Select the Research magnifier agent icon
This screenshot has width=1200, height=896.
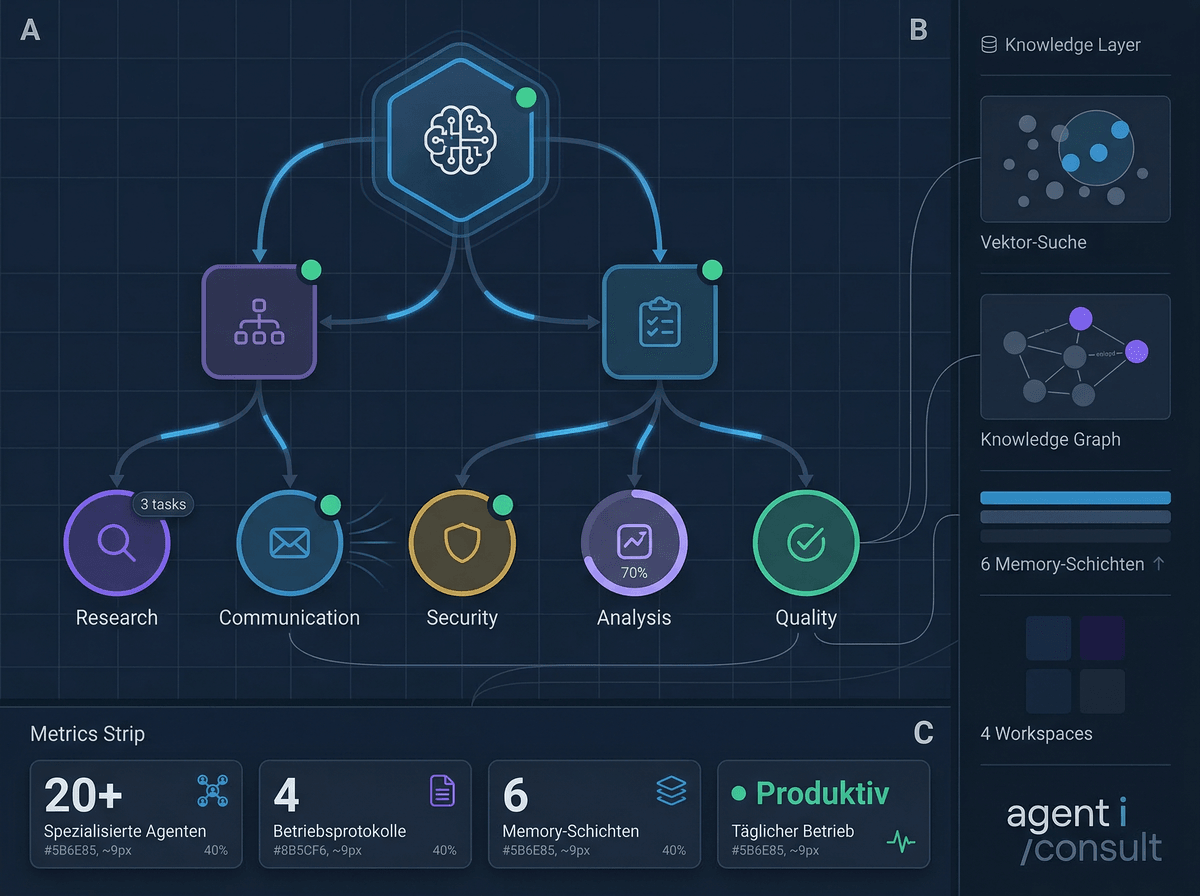click(117, 543)
